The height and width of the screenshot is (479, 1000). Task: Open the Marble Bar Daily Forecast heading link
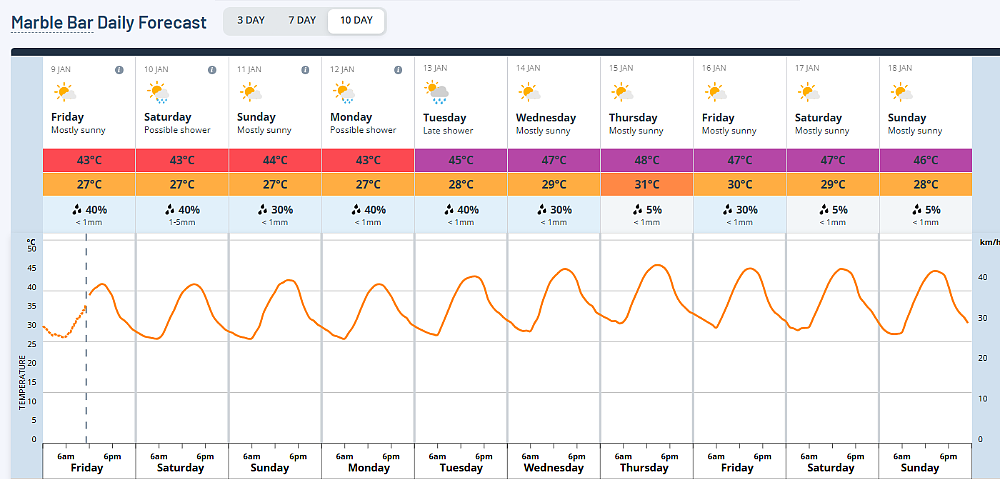109,23
